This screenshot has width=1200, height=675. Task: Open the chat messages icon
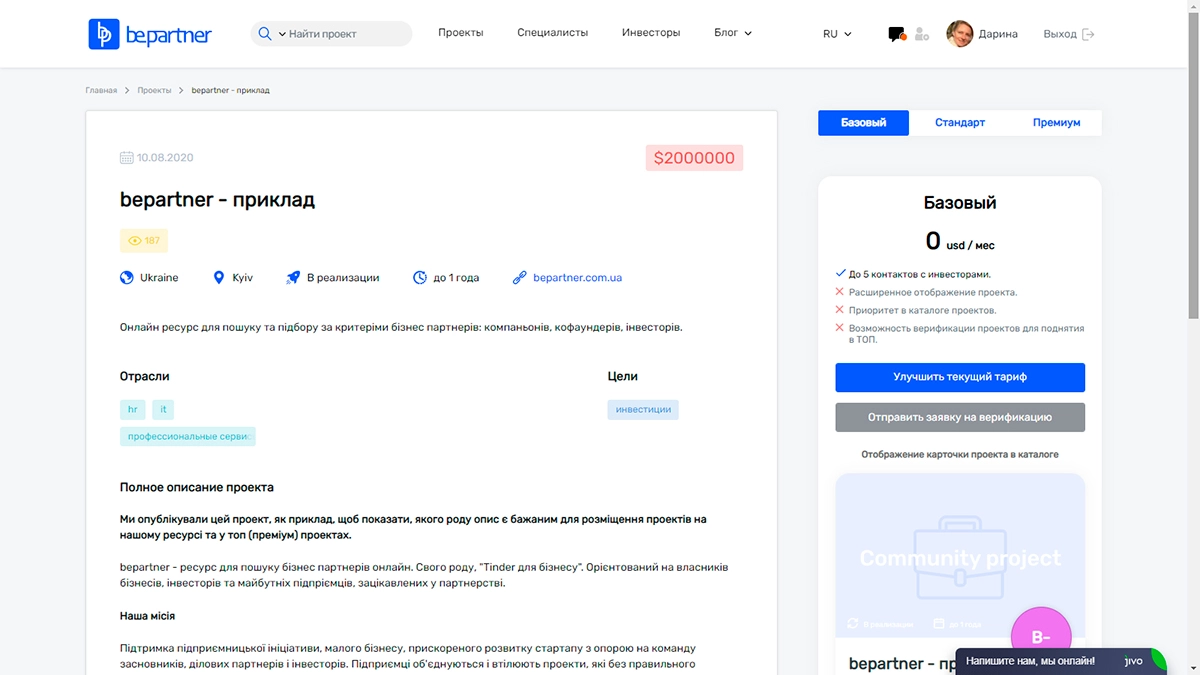897,34
